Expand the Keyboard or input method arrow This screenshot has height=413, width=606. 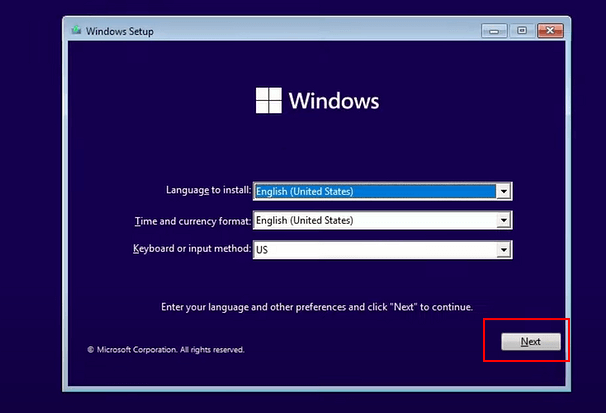[x=504, y=249]
